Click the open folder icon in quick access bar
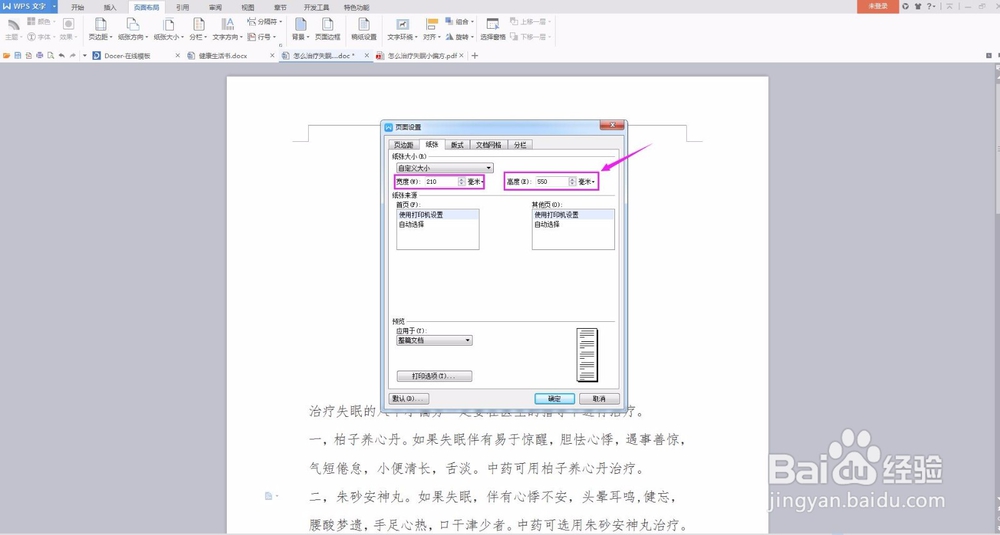This screenshot has height=535, width=1000. (6, 56)
